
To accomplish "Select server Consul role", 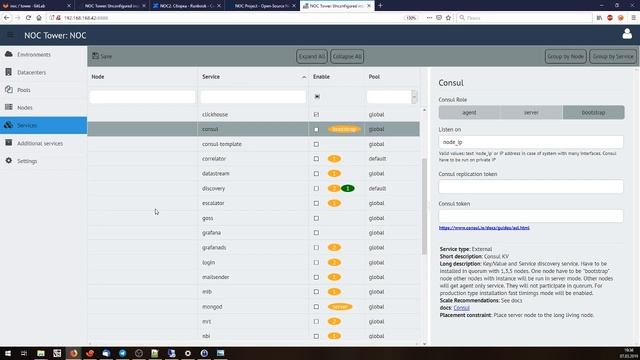I will [x=531, y=112].
